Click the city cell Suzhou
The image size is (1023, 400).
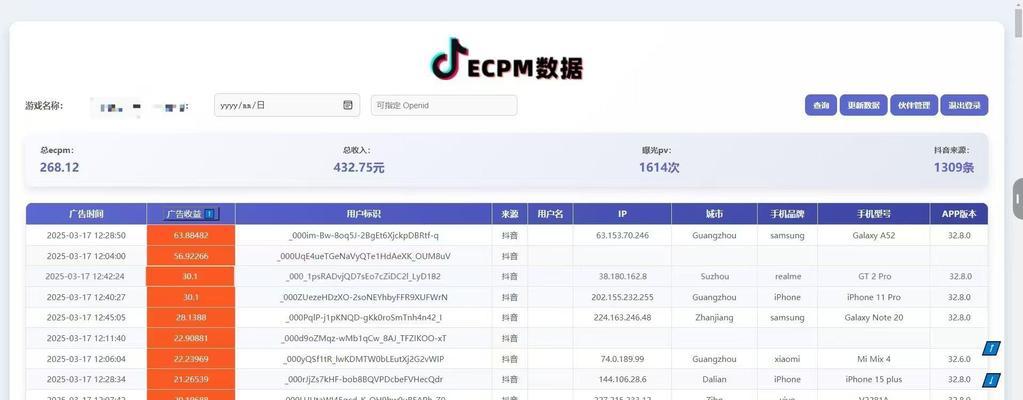coord(714,277)
